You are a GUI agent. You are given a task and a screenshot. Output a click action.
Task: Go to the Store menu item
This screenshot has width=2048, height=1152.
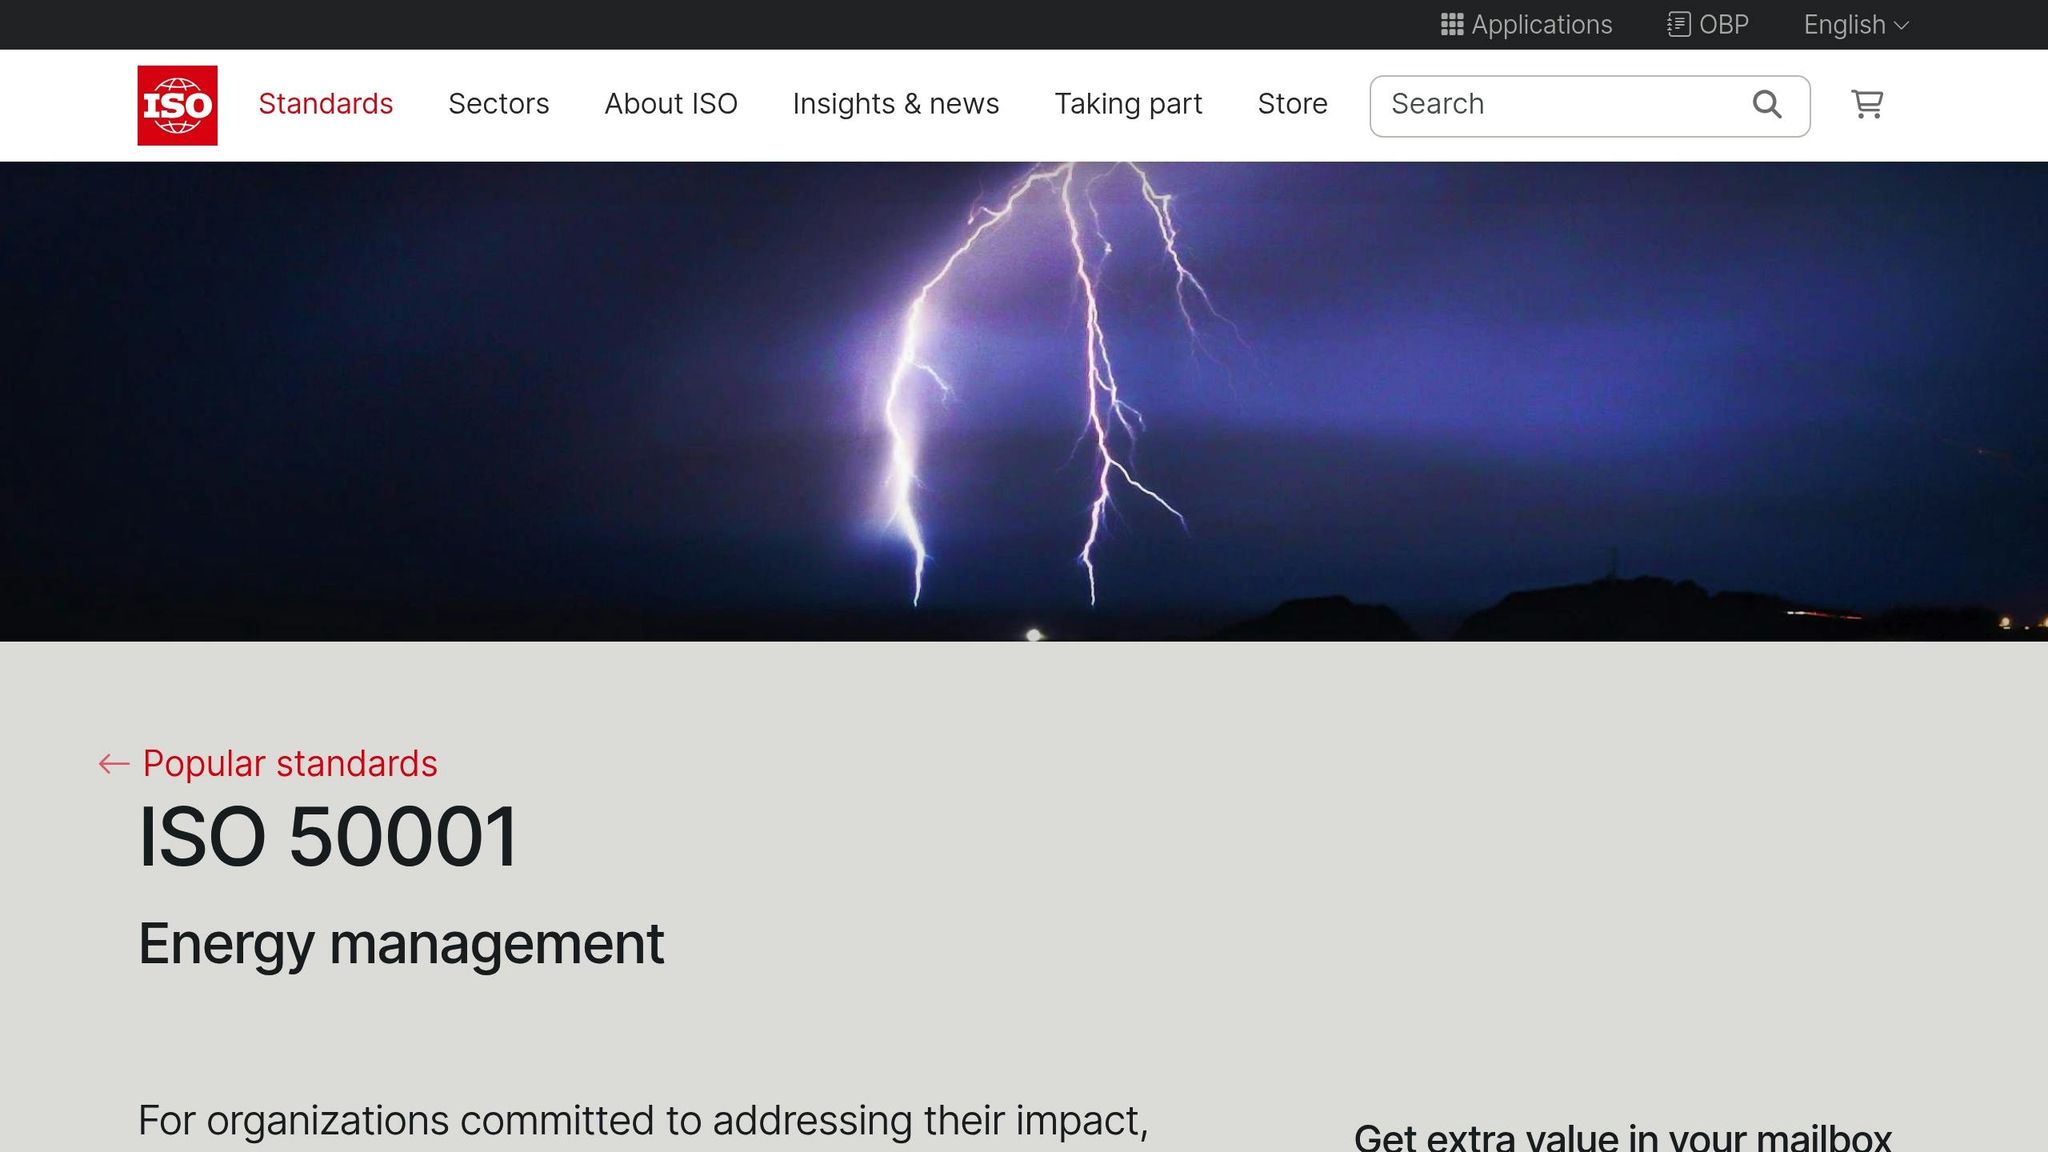point(1292,104)
